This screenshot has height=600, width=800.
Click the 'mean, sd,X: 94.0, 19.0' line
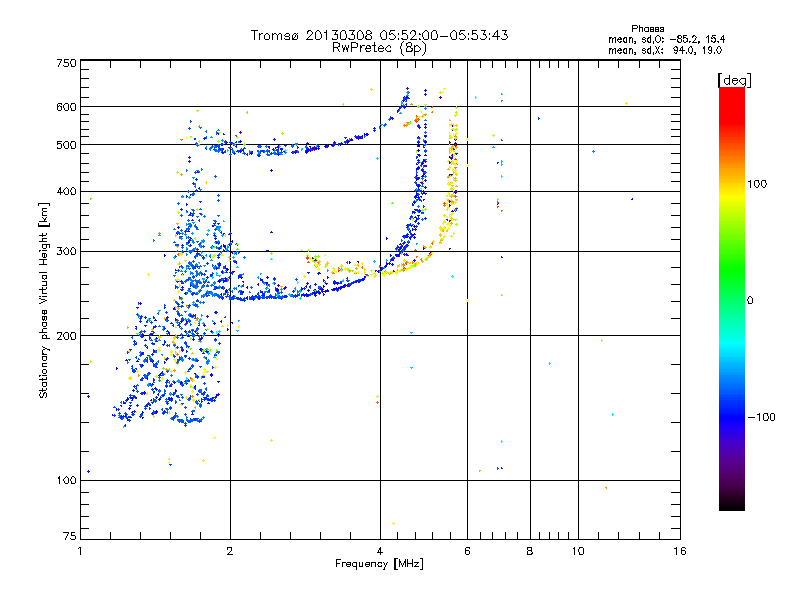tap(665, 50)
